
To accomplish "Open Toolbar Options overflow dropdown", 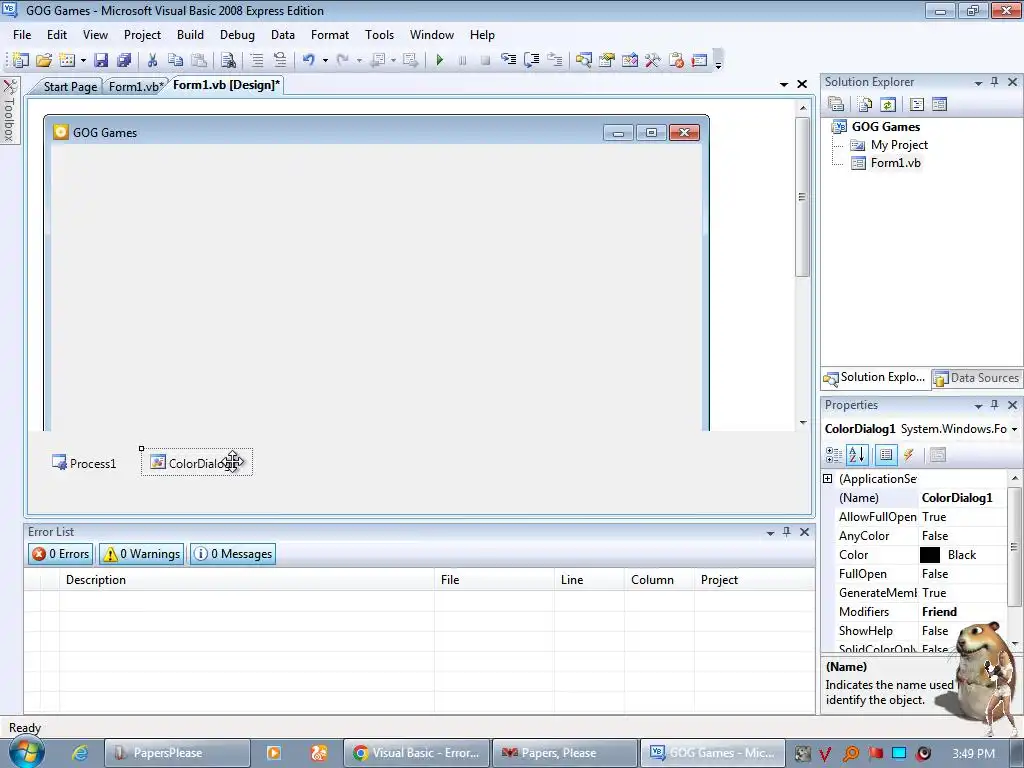I will tap(718, 60).
